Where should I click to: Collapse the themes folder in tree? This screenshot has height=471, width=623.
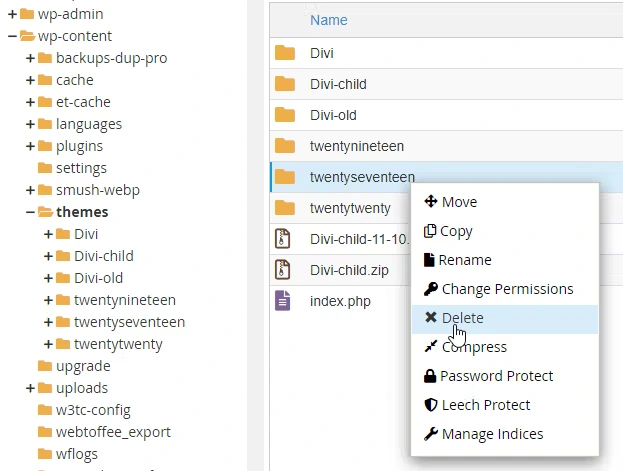[30, 212]
